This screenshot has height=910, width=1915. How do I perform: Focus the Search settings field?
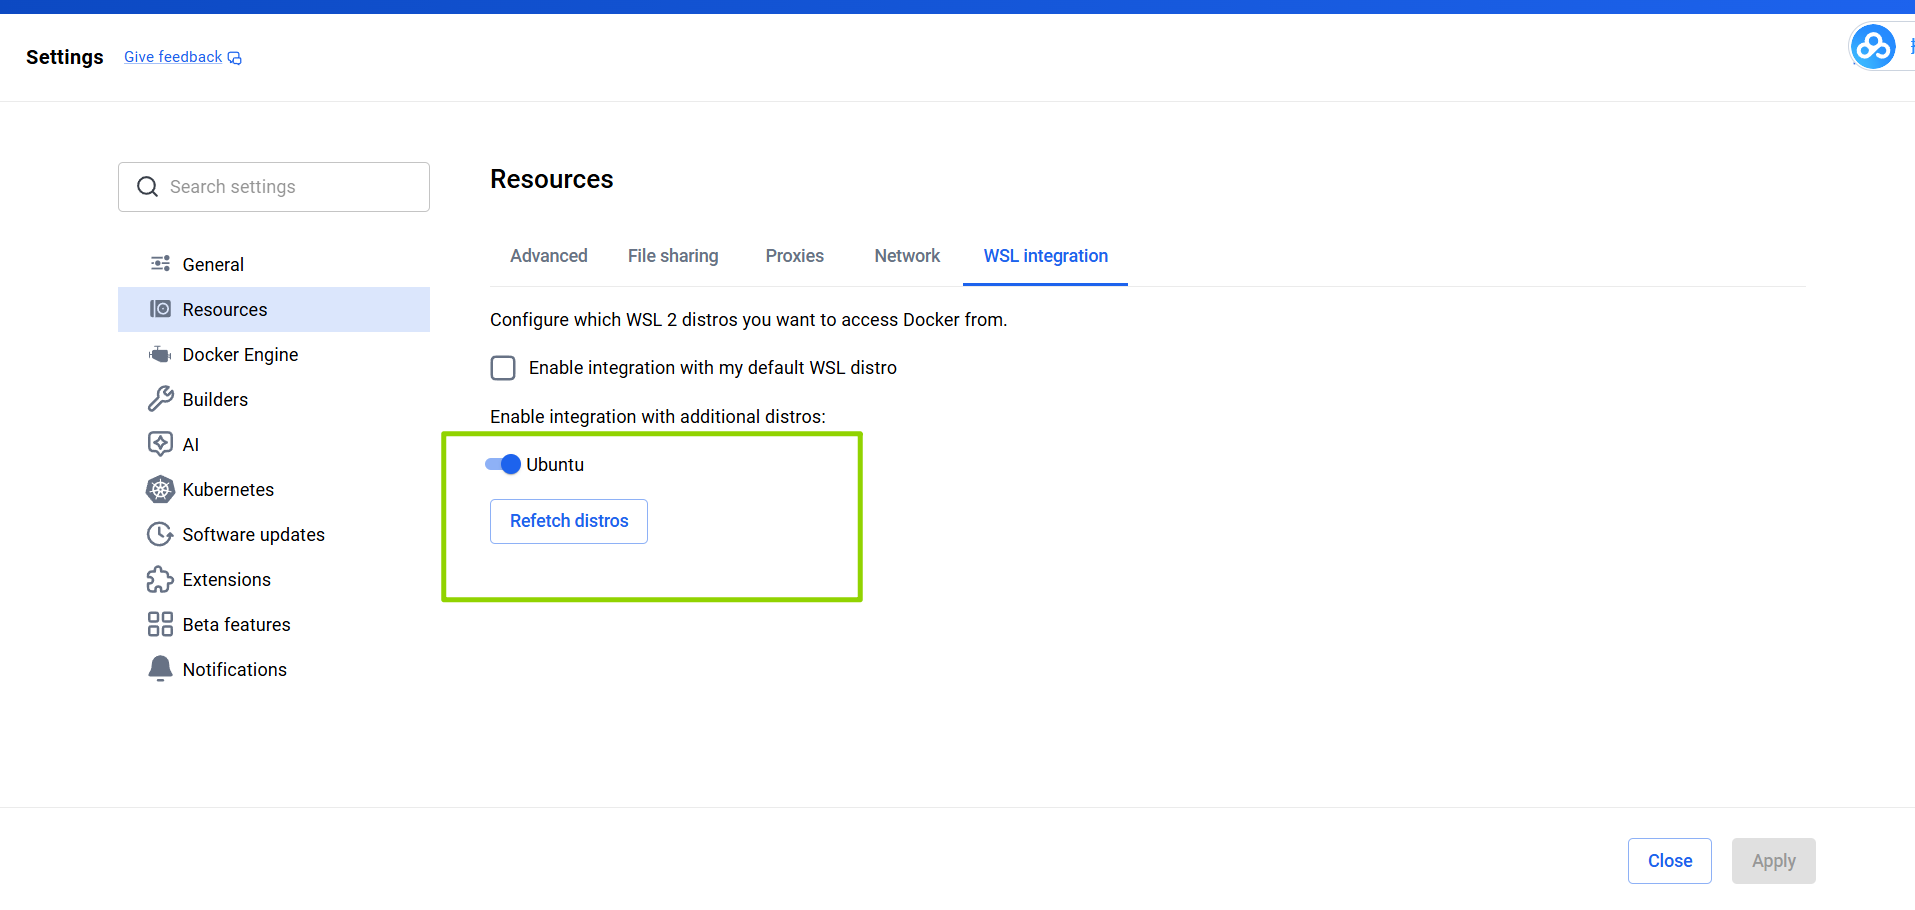pos(274,187)
